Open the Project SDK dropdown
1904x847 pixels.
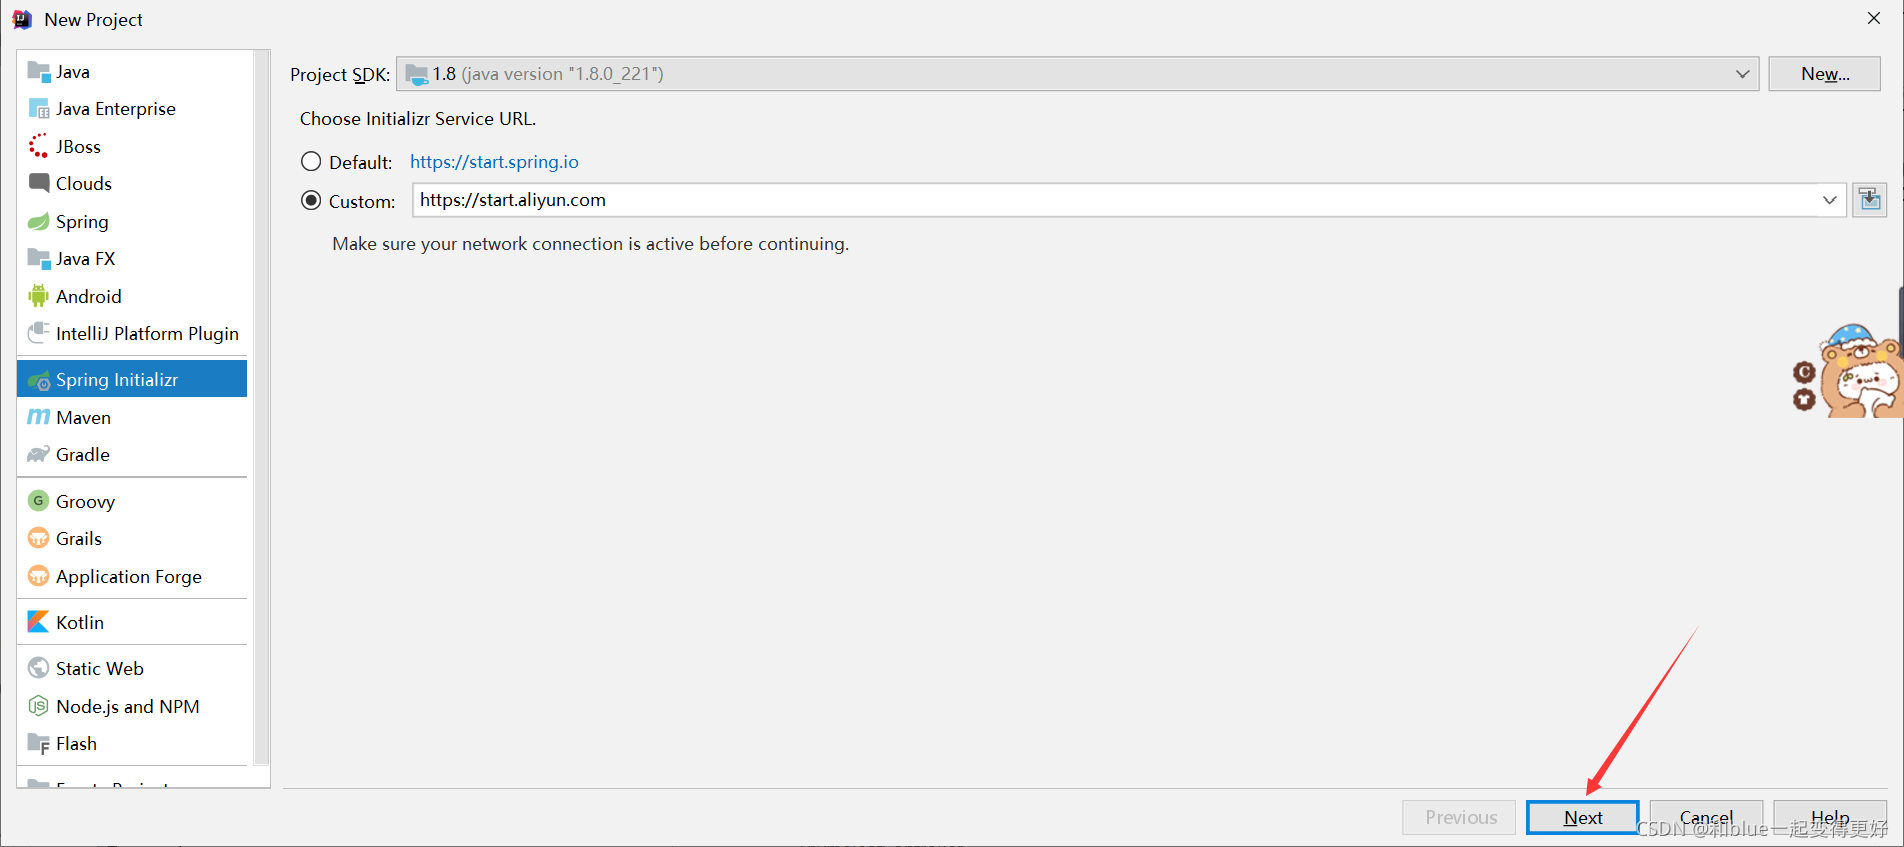tap(1077, 74)
